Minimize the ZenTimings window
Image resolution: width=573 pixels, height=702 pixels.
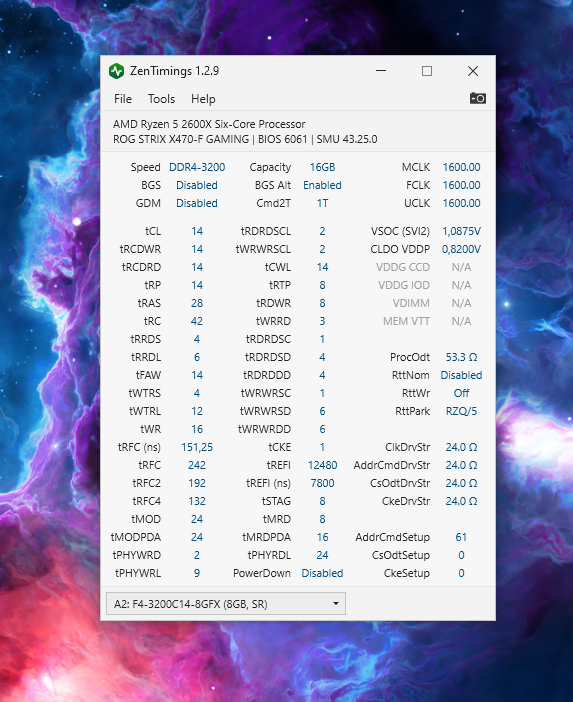pos(381,71)
